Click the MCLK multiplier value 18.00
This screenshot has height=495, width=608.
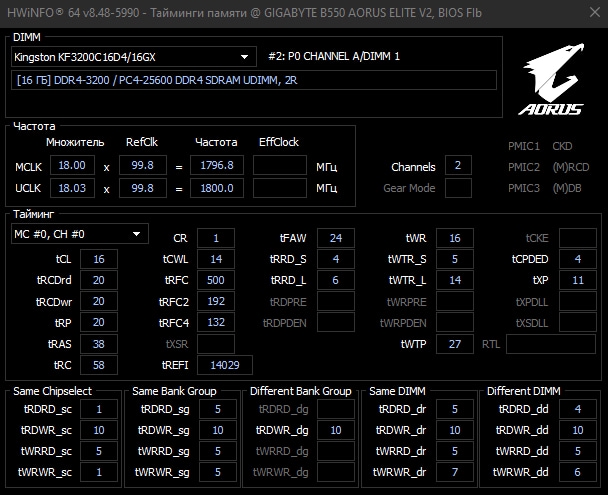point(72,166)
